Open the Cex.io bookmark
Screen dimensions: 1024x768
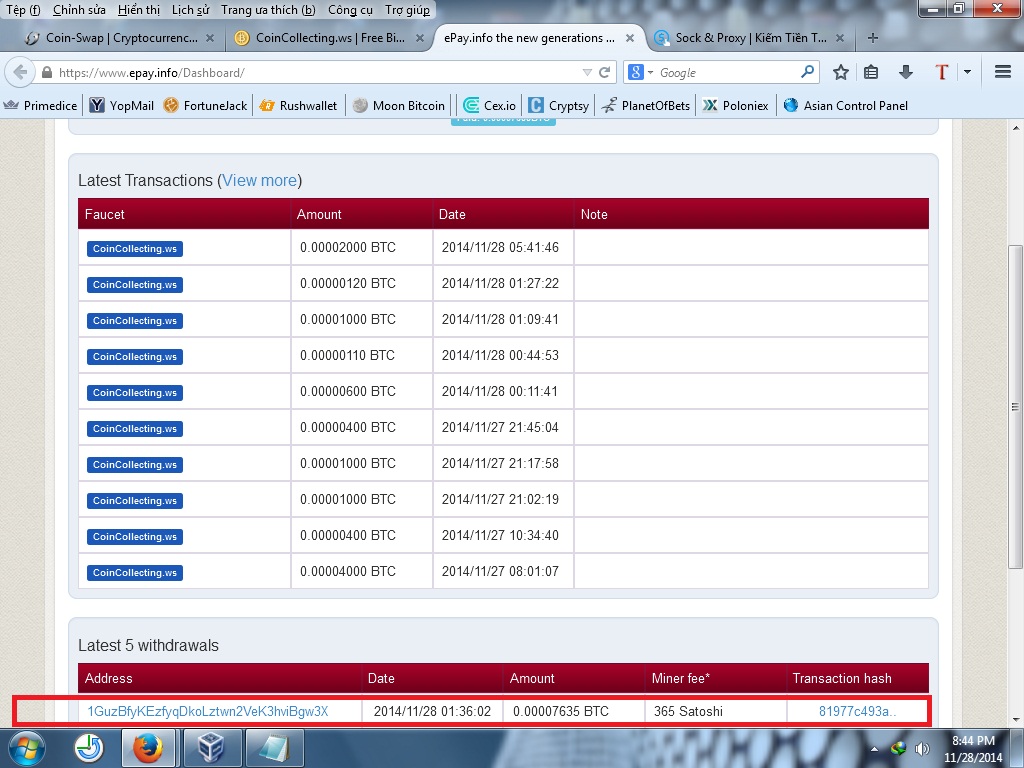pyautogui.click(x=490, y=105)
